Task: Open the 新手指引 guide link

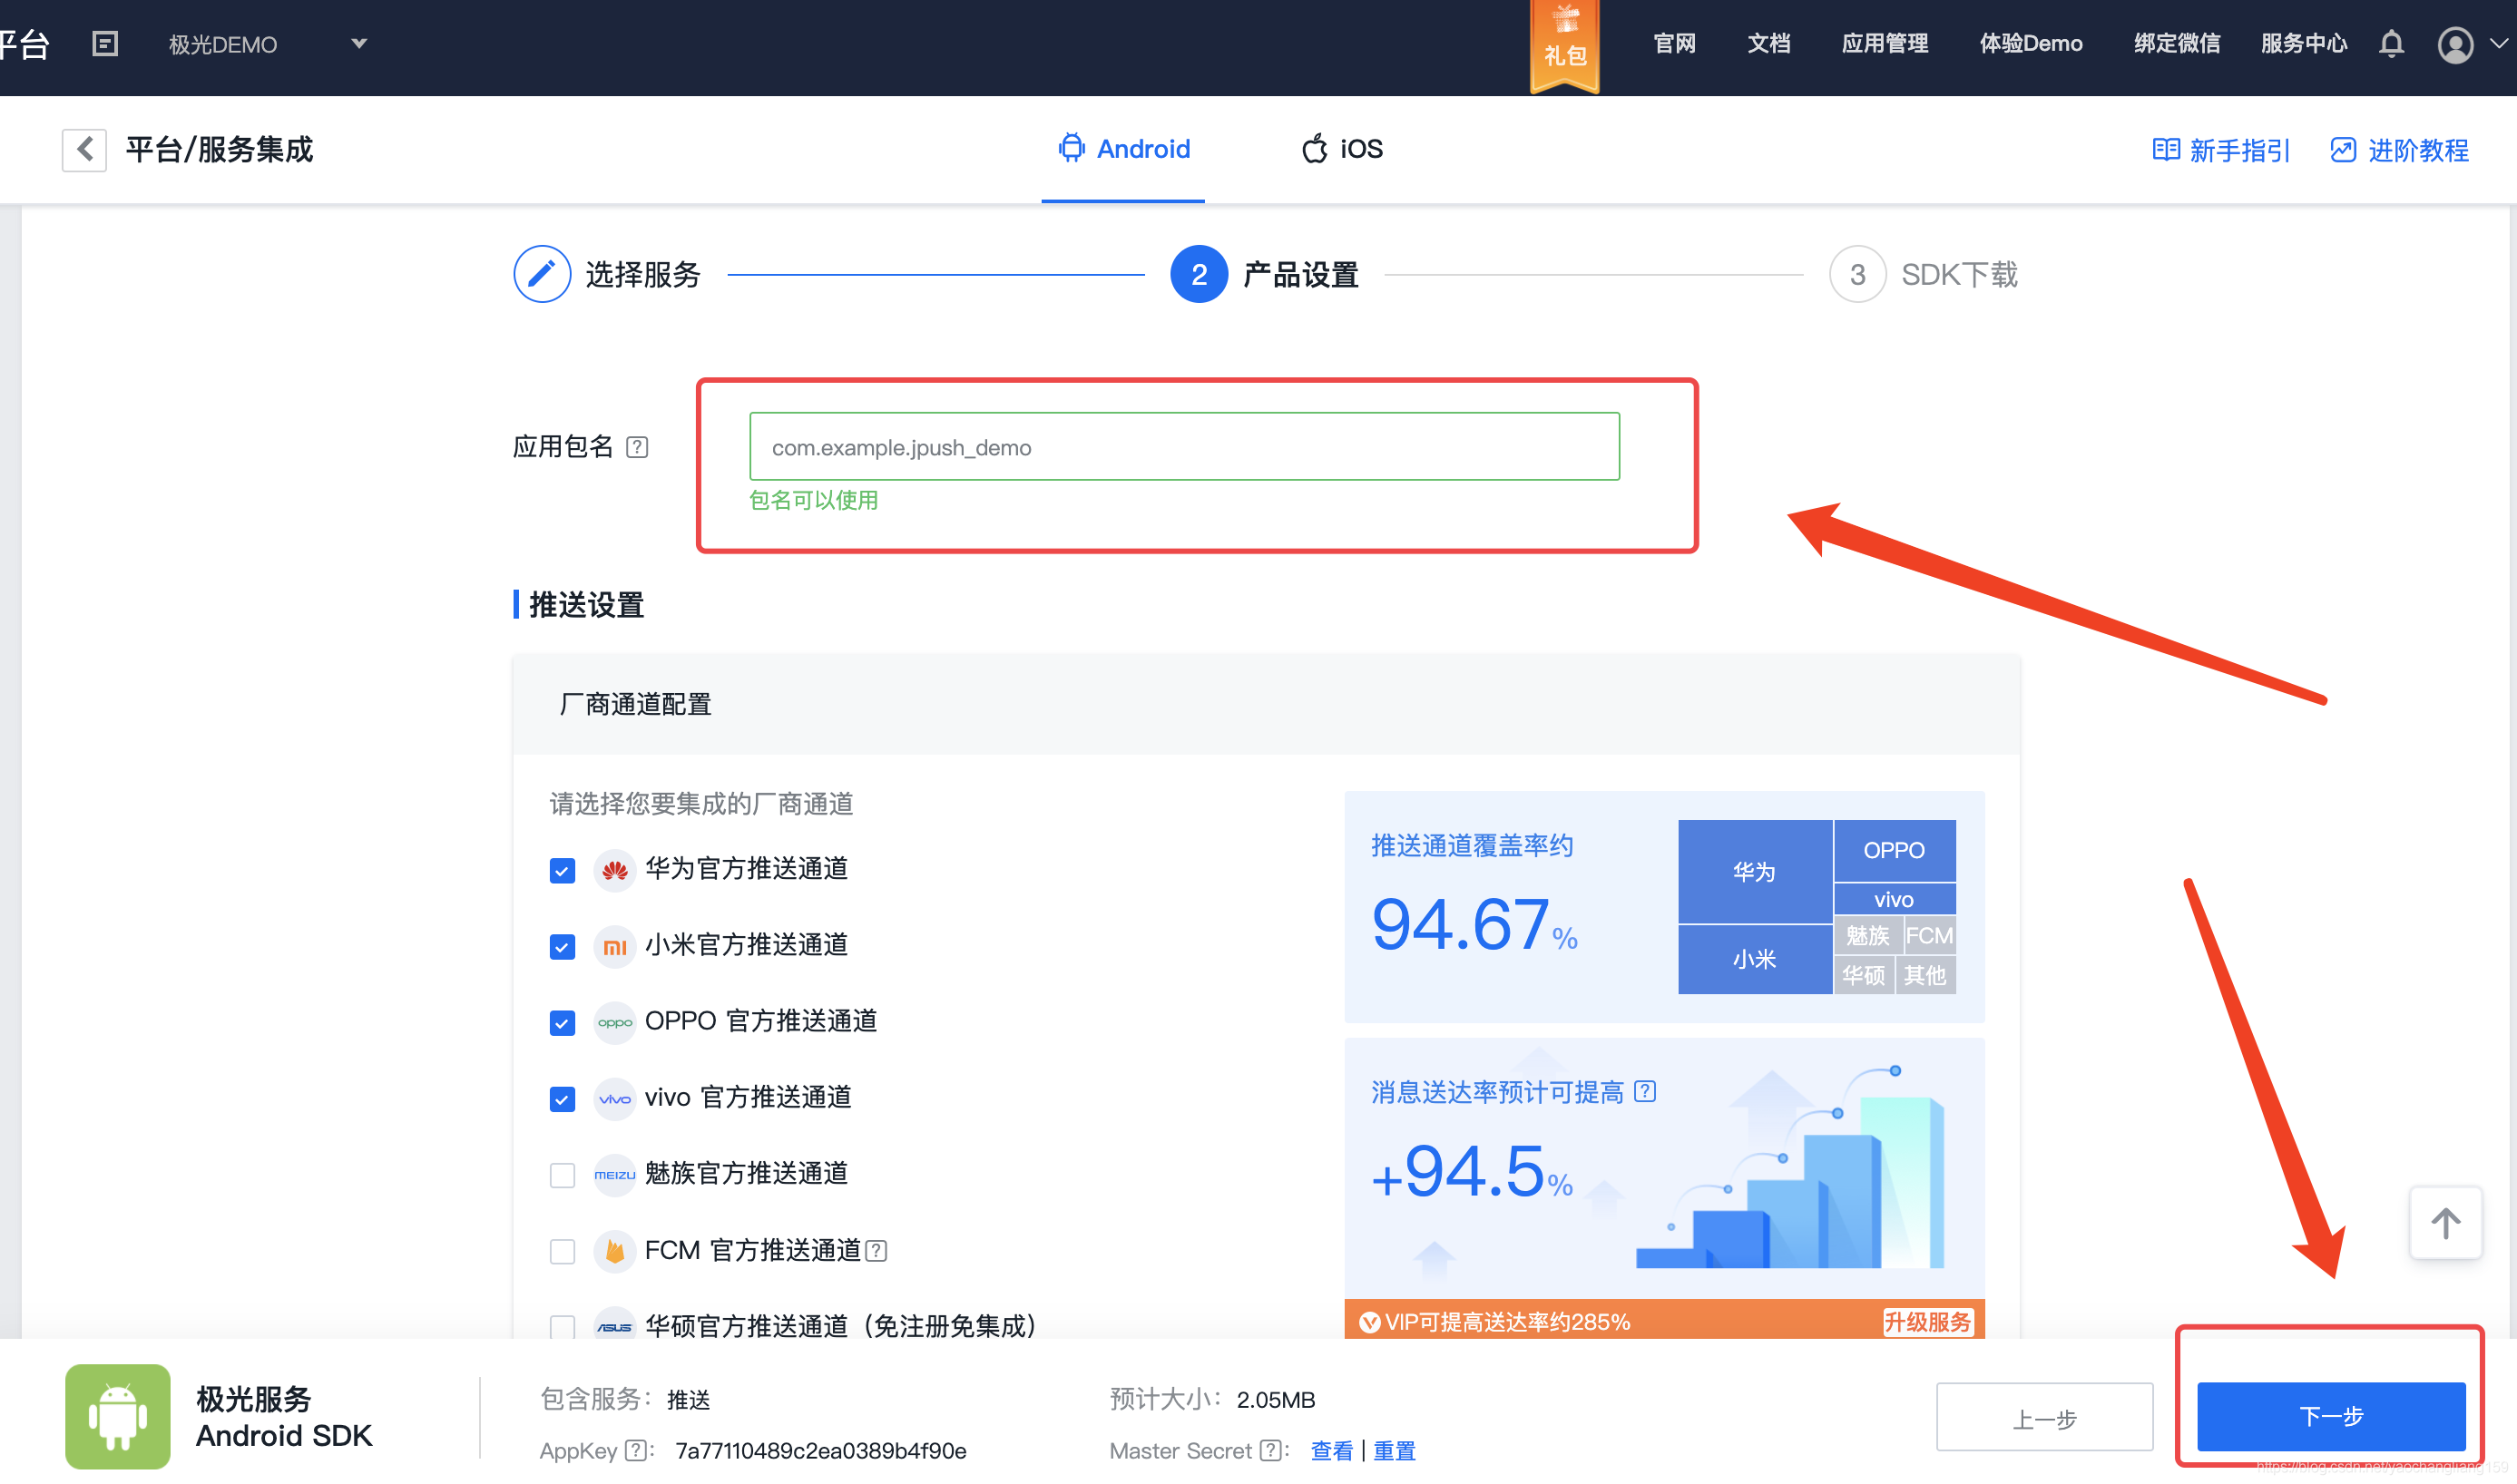Action: click(2220, 150)
